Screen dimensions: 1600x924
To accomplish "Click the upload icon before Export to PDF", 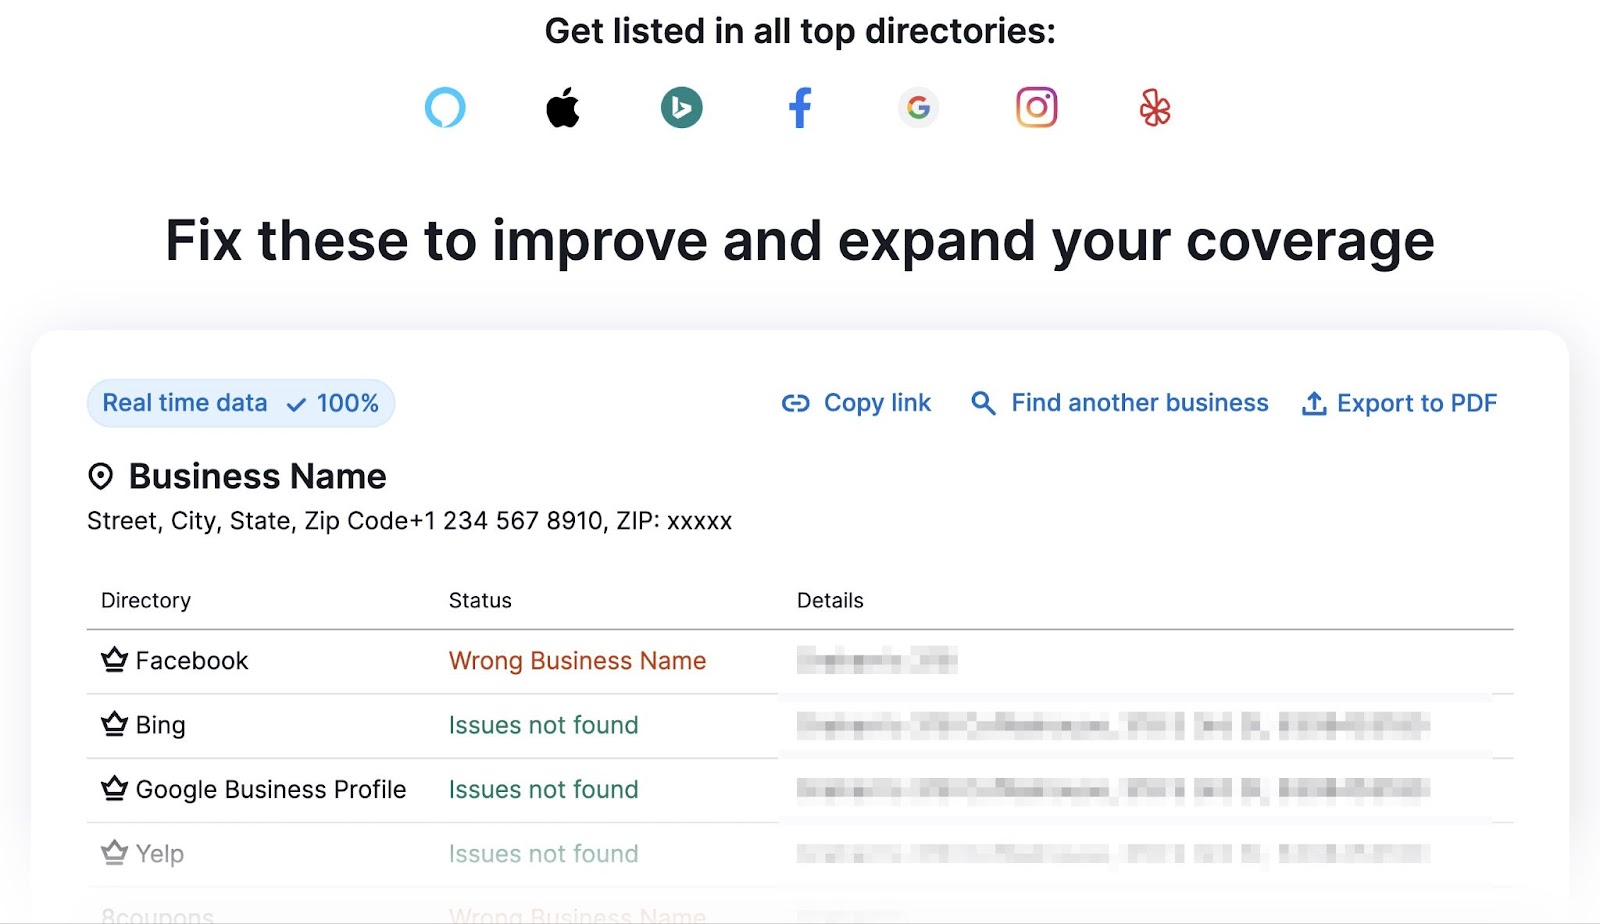I will pyautogui.click(x=1314, y=403).
